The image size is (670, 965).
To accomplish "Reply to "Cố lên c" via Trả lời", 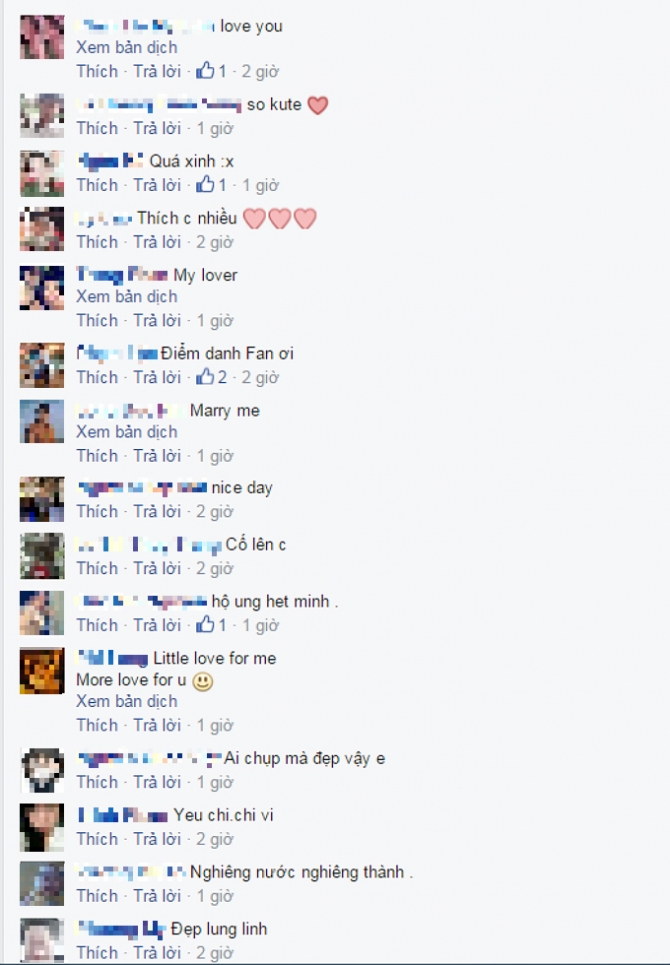I will click(x=158, y=568).
